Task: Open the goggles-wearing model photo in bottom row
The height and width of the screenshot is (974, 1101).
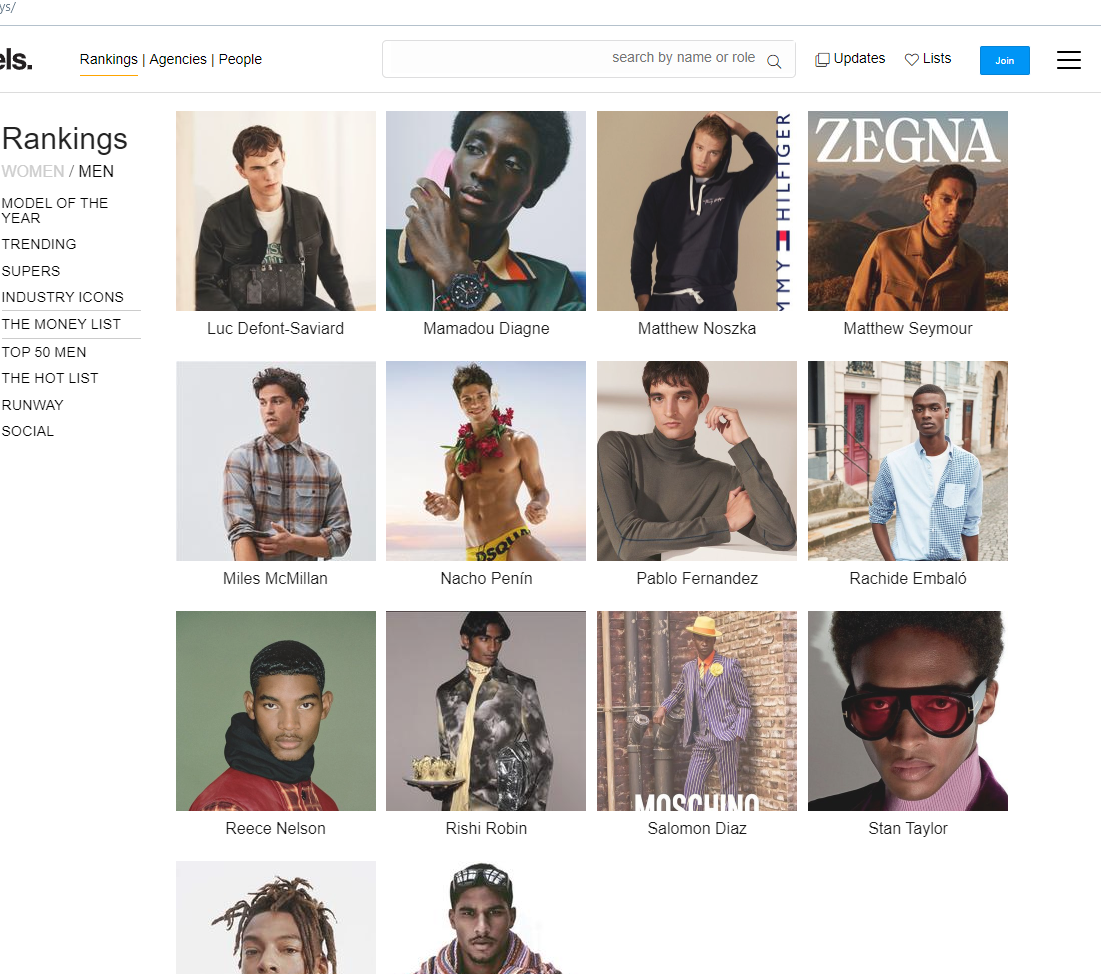Action: [486, 917]
